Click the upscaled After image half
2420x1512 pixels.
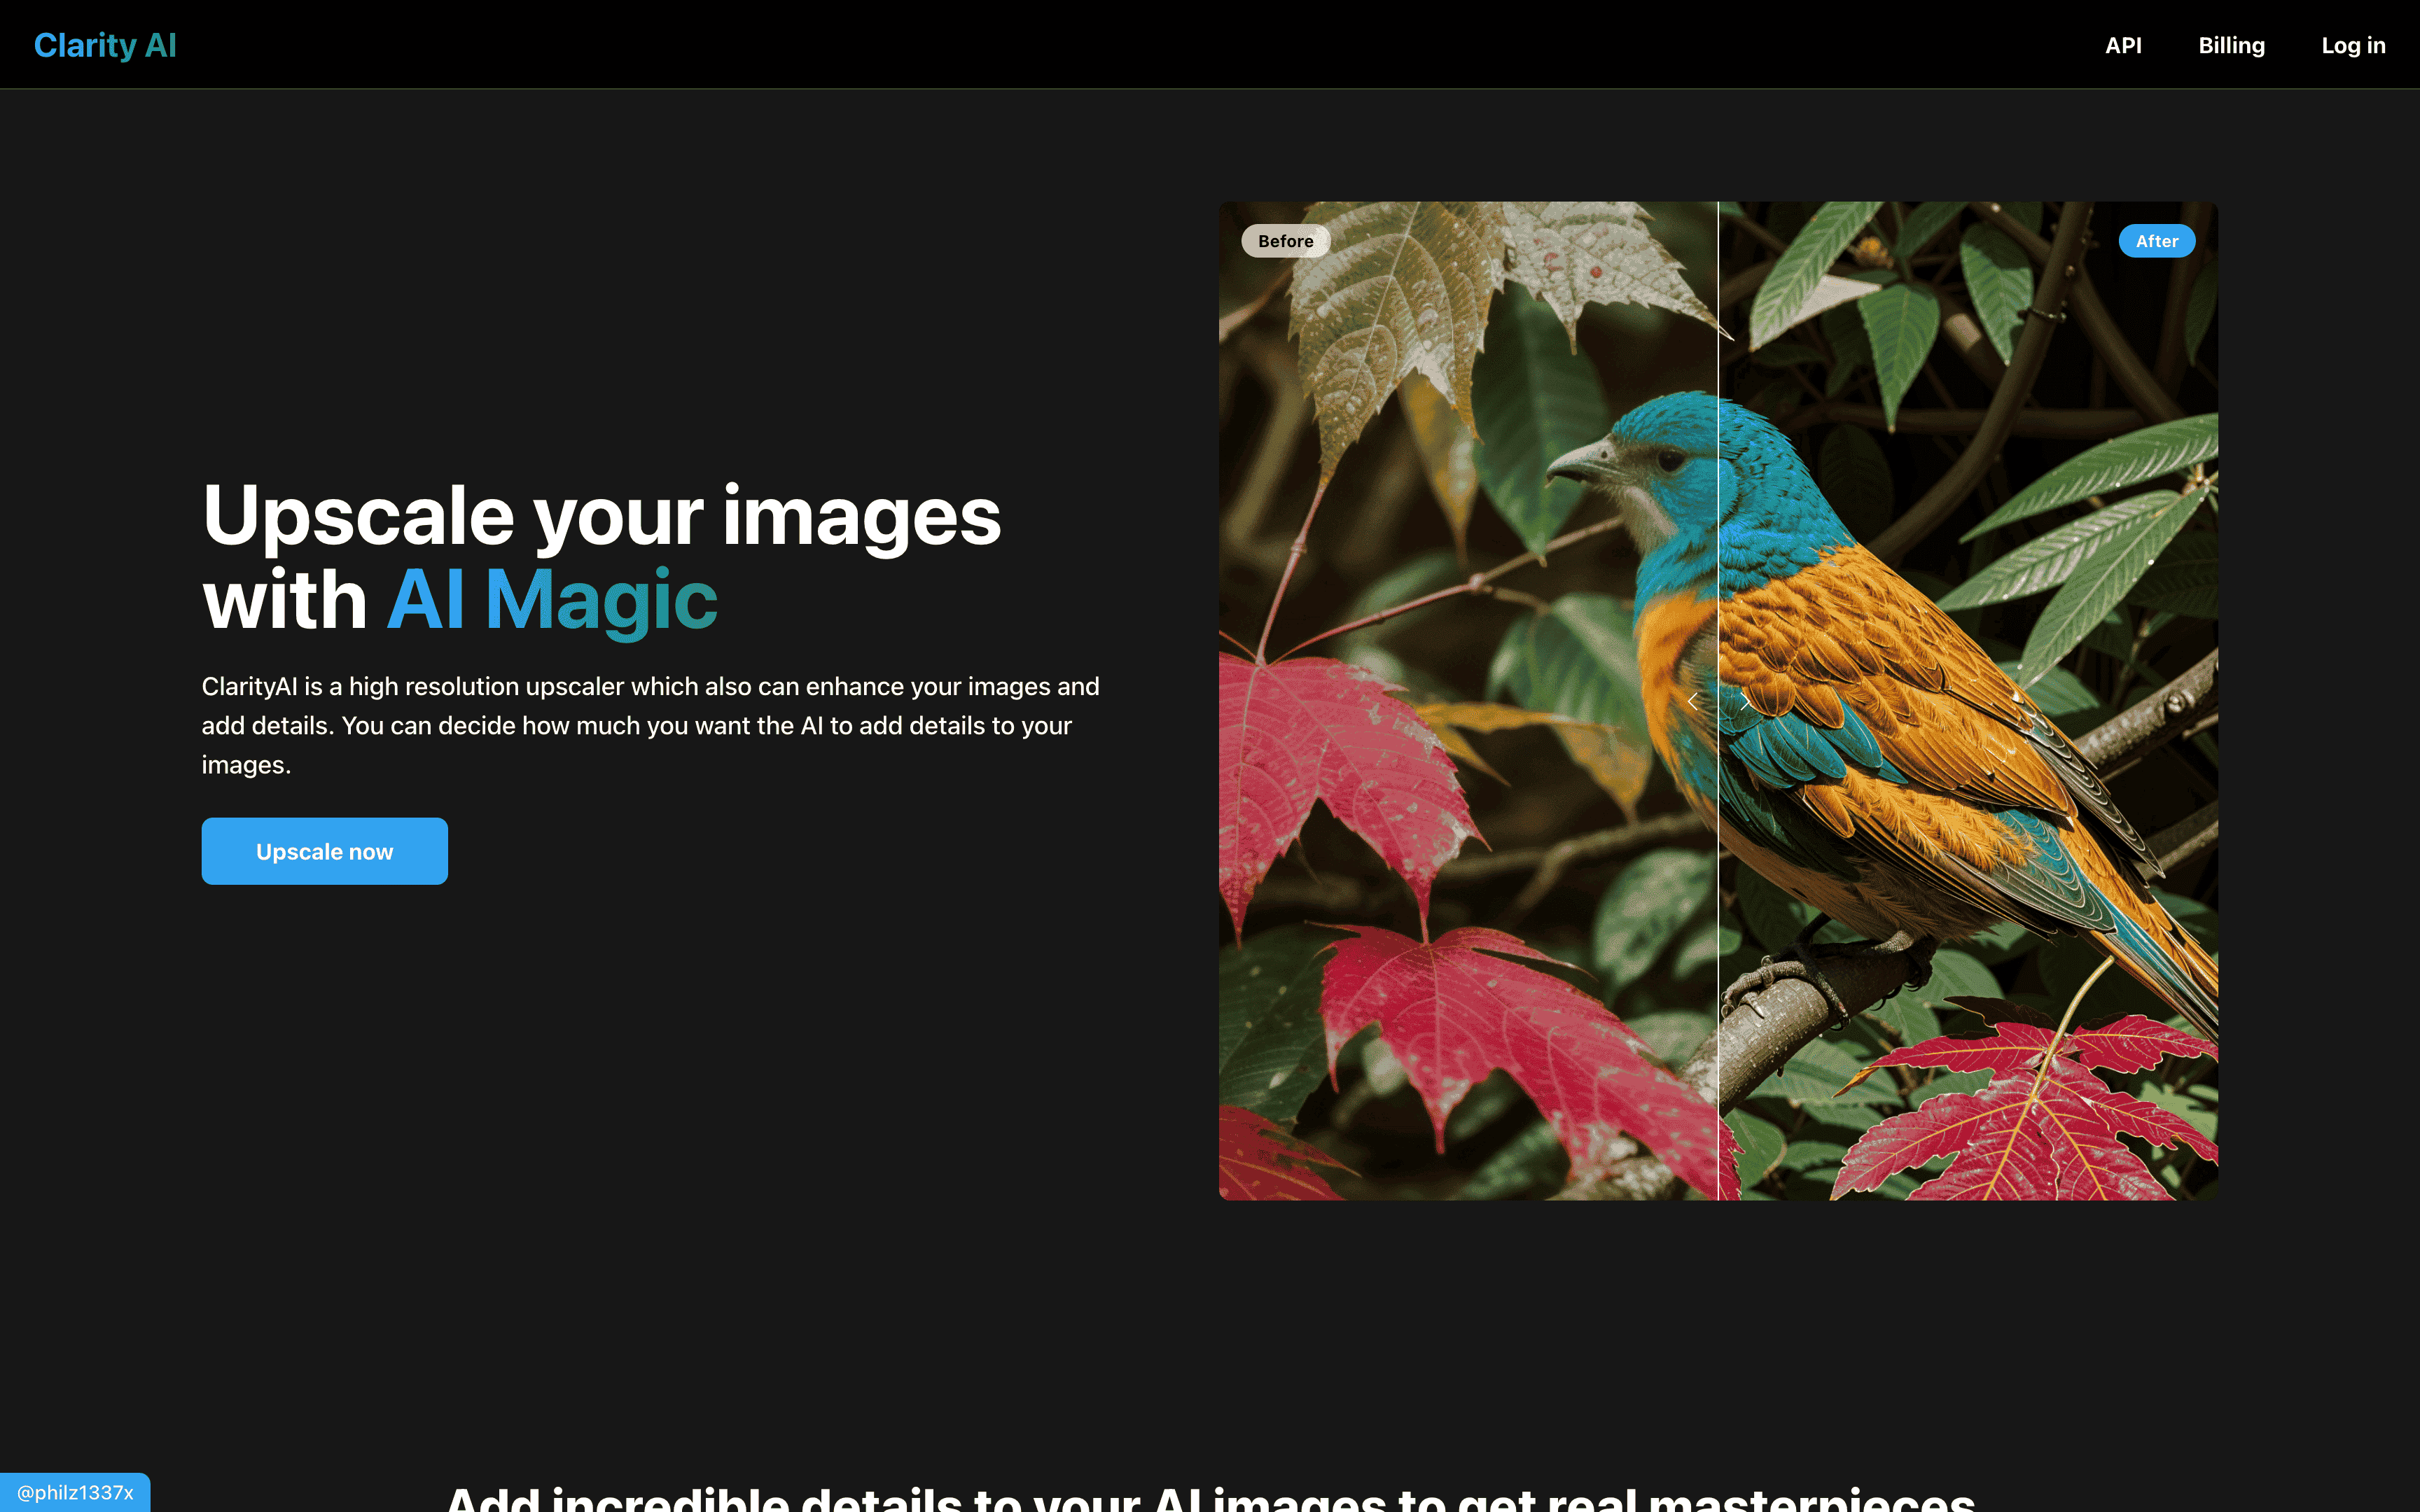coord(1968,700)
